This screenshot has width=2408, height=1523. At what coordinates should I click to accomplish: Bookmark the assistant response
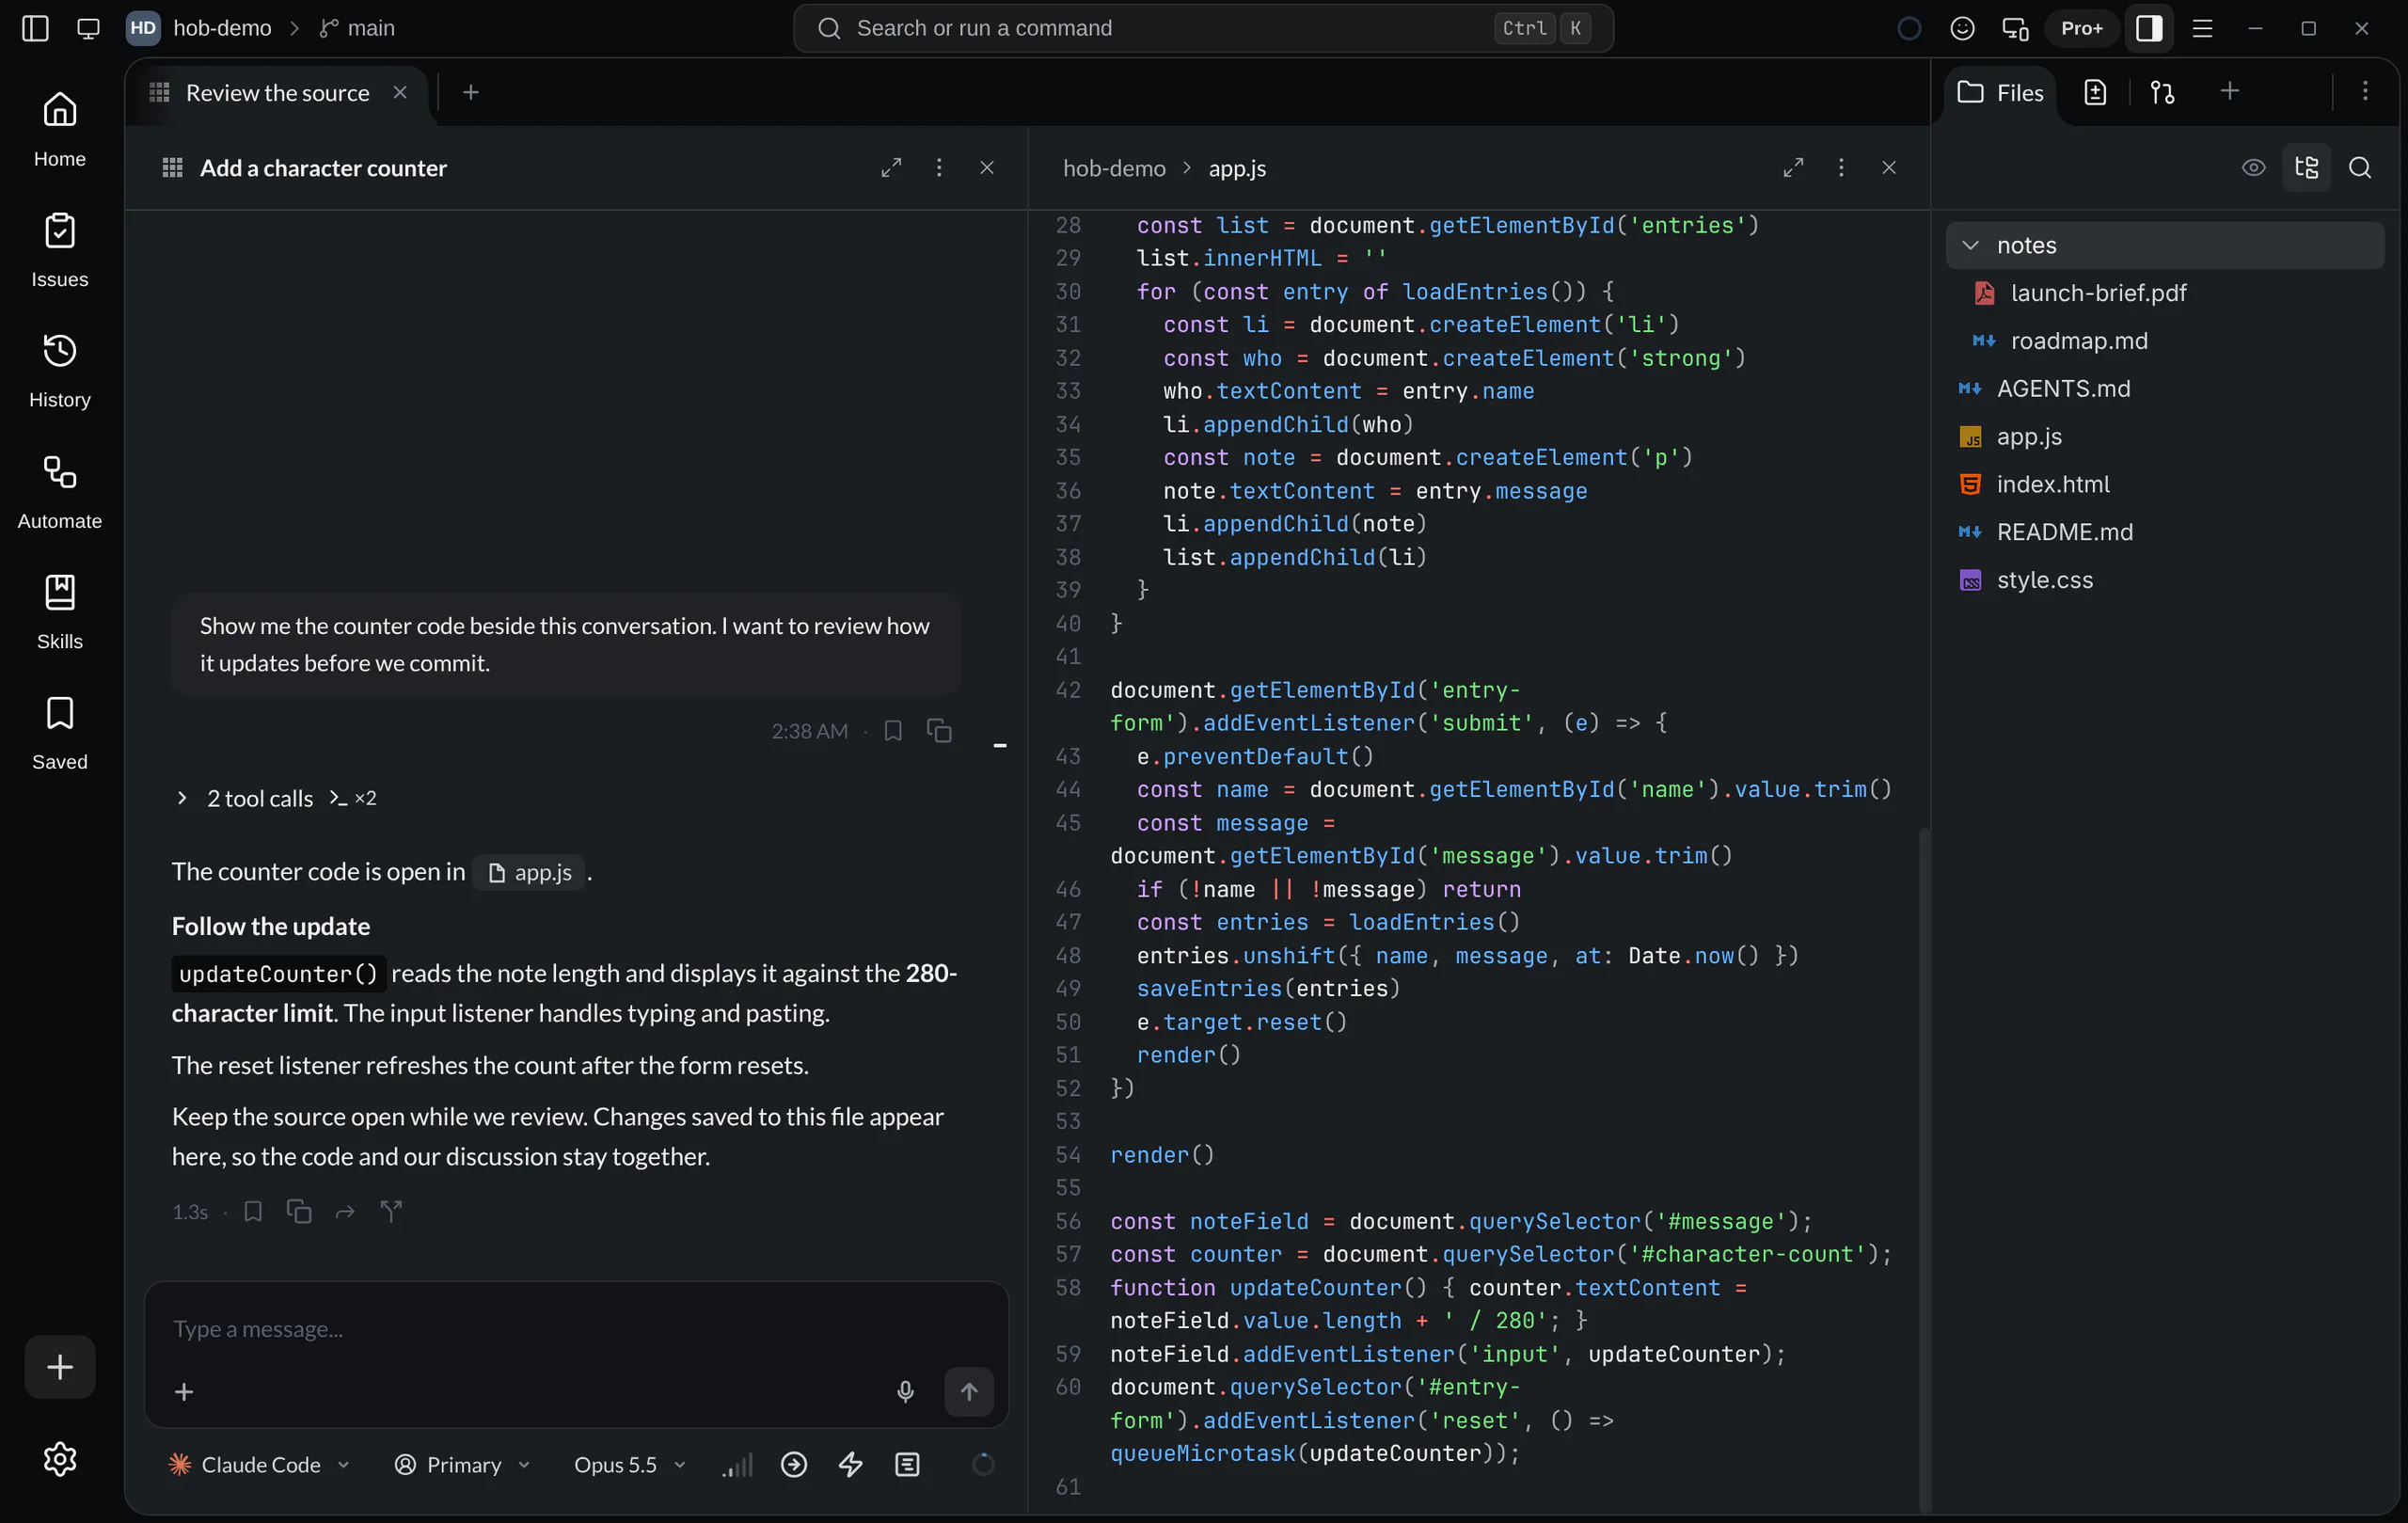(253, 1211)
